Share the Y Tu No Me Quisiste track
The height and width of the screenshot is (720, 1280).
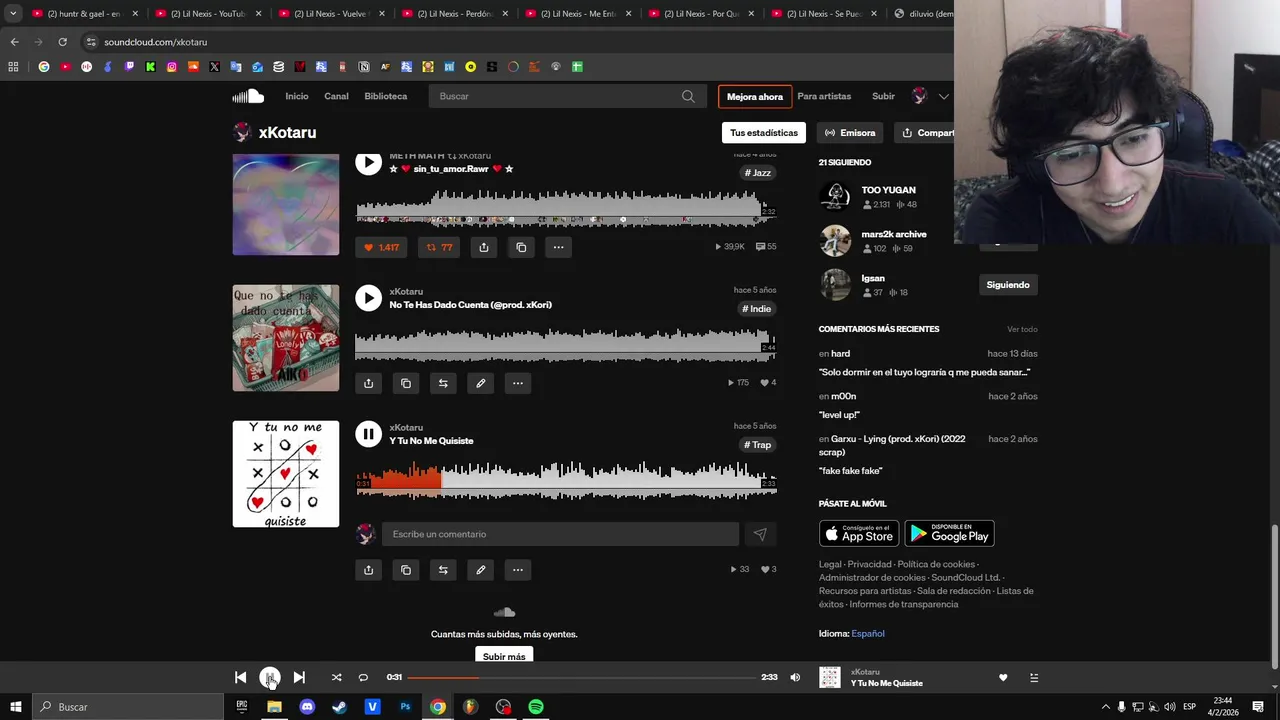(x=368, y=570)
